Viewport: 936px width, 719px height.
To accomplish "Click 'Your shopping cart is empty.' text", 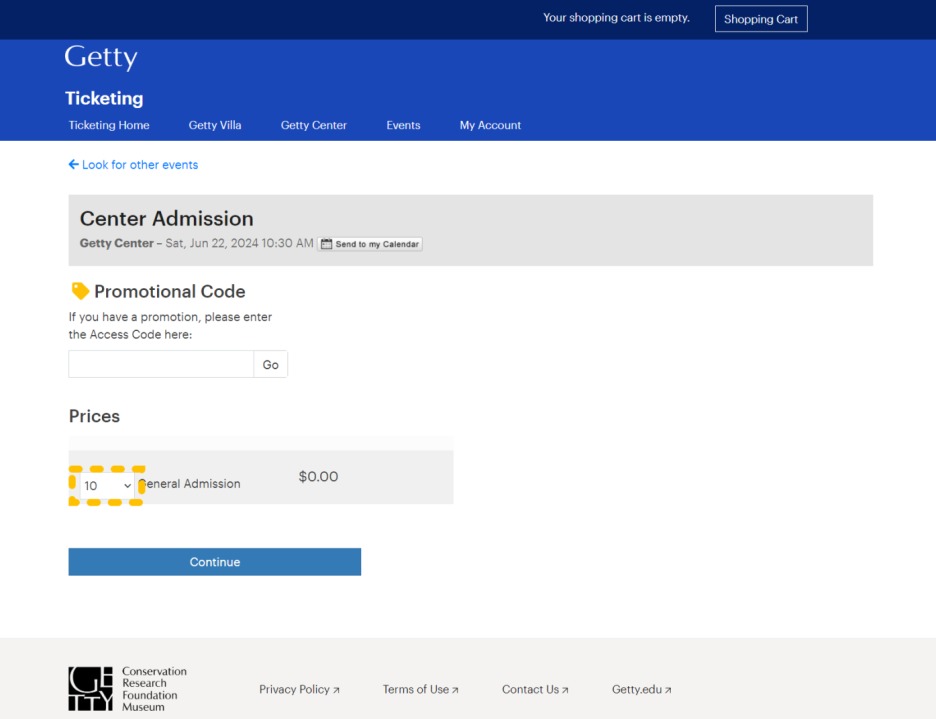I will (616, 18).
